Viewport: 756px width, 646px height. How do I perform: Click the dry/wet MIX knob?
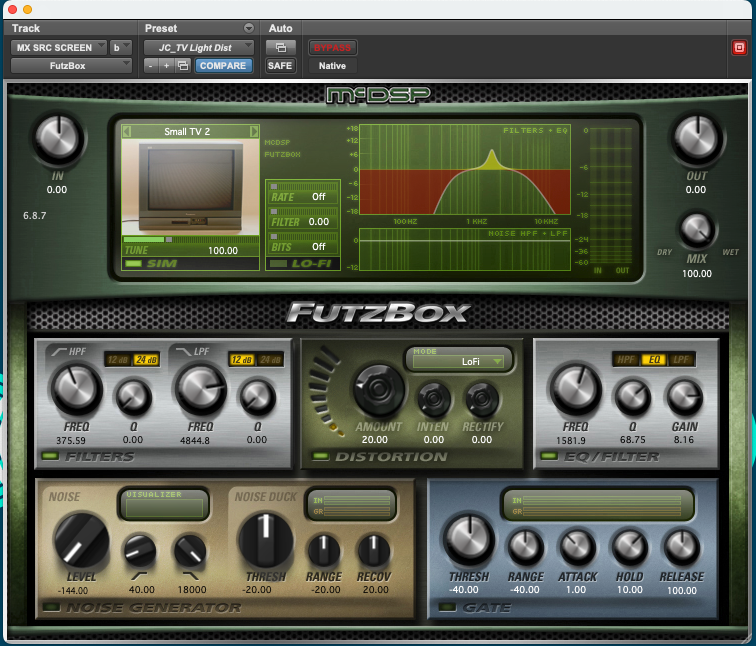point(696,229)
